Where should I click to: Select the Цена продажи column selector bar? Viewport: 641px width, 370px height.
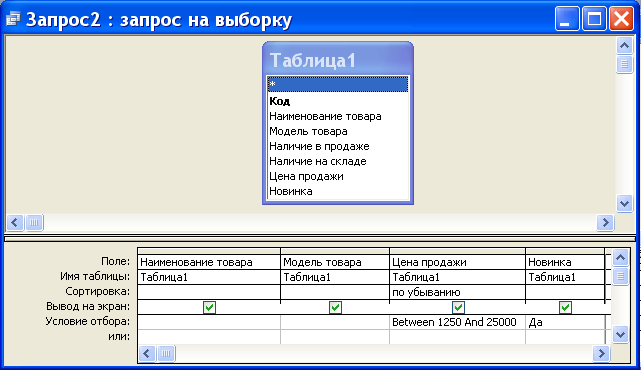457,251
